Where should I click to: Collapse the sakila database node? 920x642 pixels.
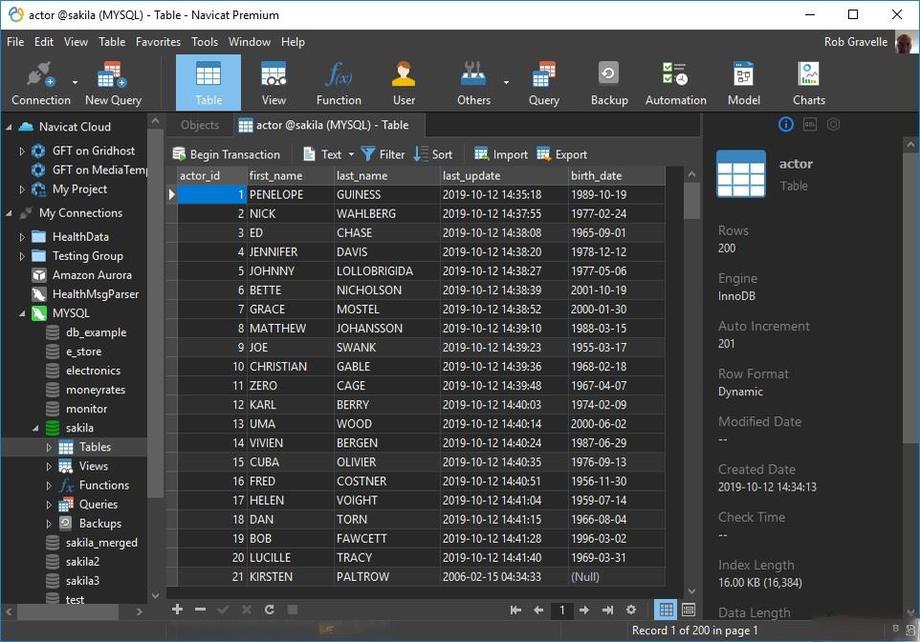[35, 428]
